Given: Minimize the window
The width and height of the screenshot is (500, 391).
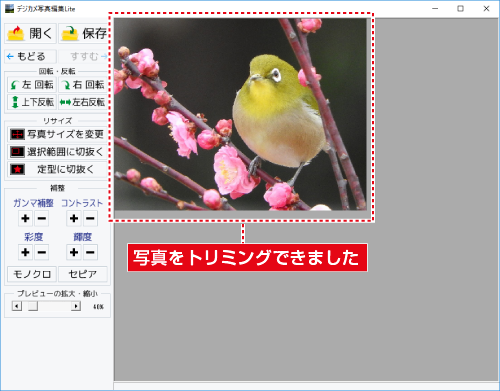Looking at the screenshot, I should point(435,9).
